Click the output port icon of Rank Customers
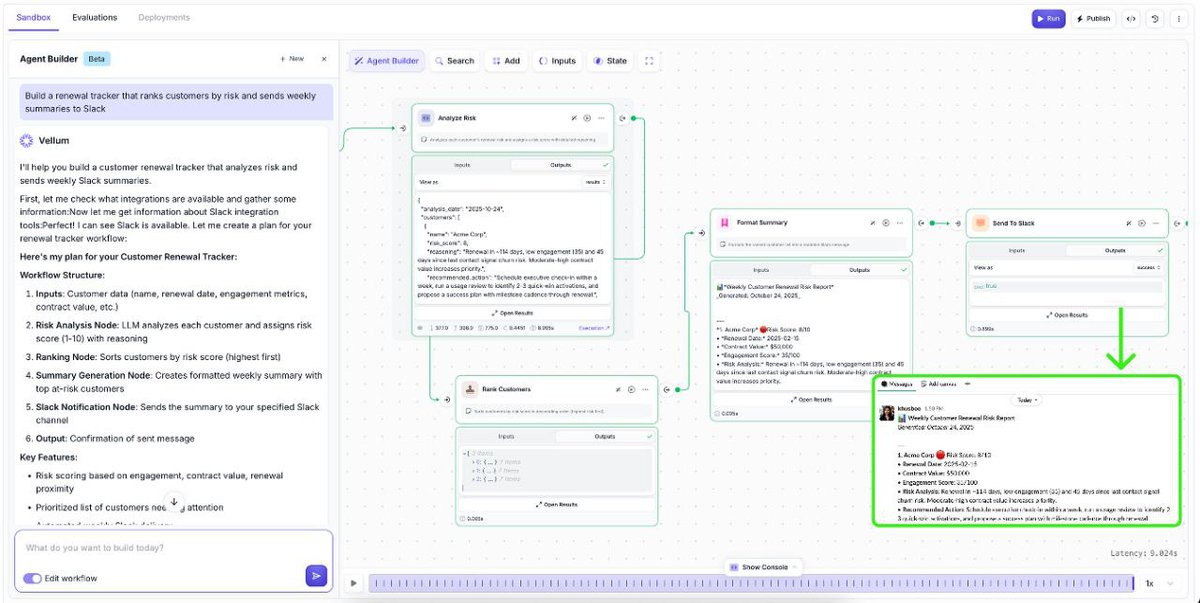 click(x=666, y=389)
